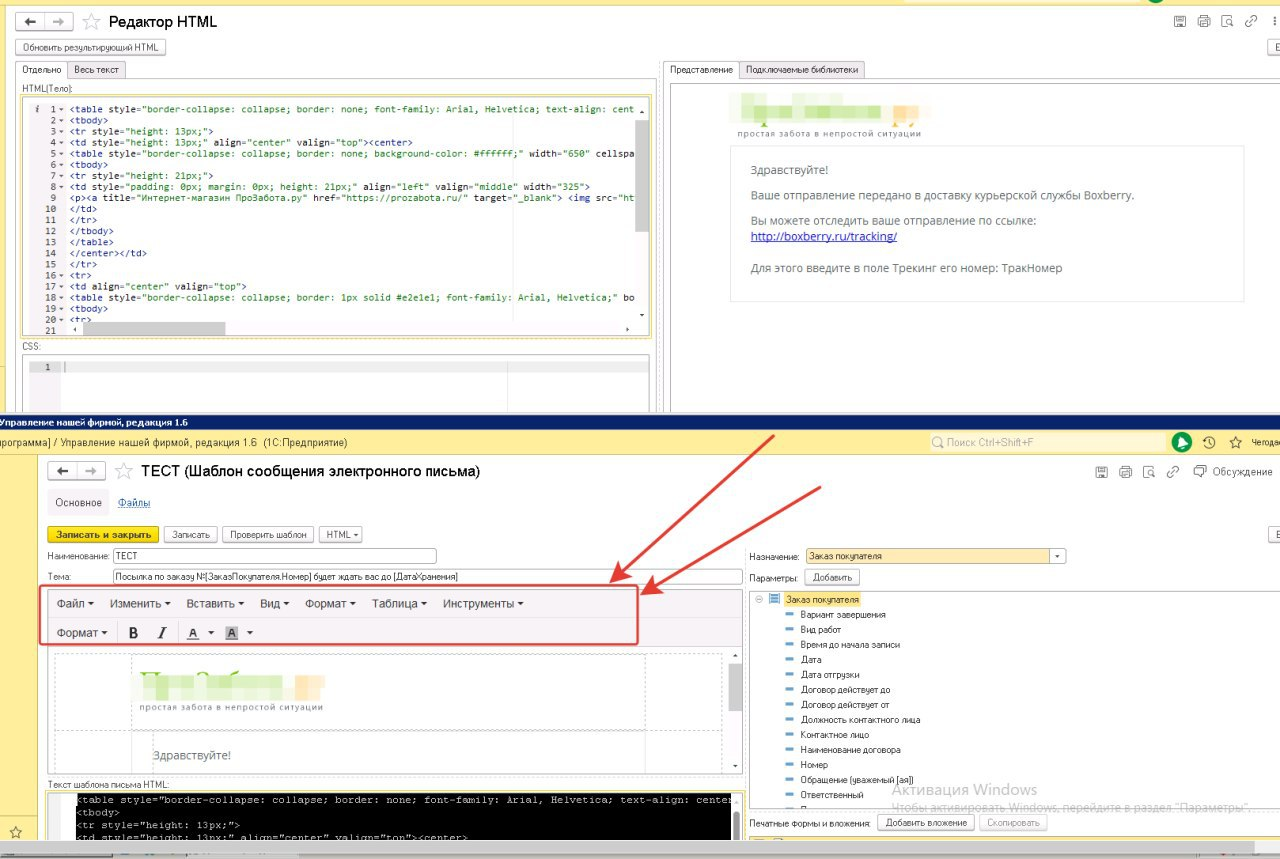Click the search magnifier in Поиск Ctrl+Shift+F
Viewport: 1280px width, 859px height.
[937, 441]
